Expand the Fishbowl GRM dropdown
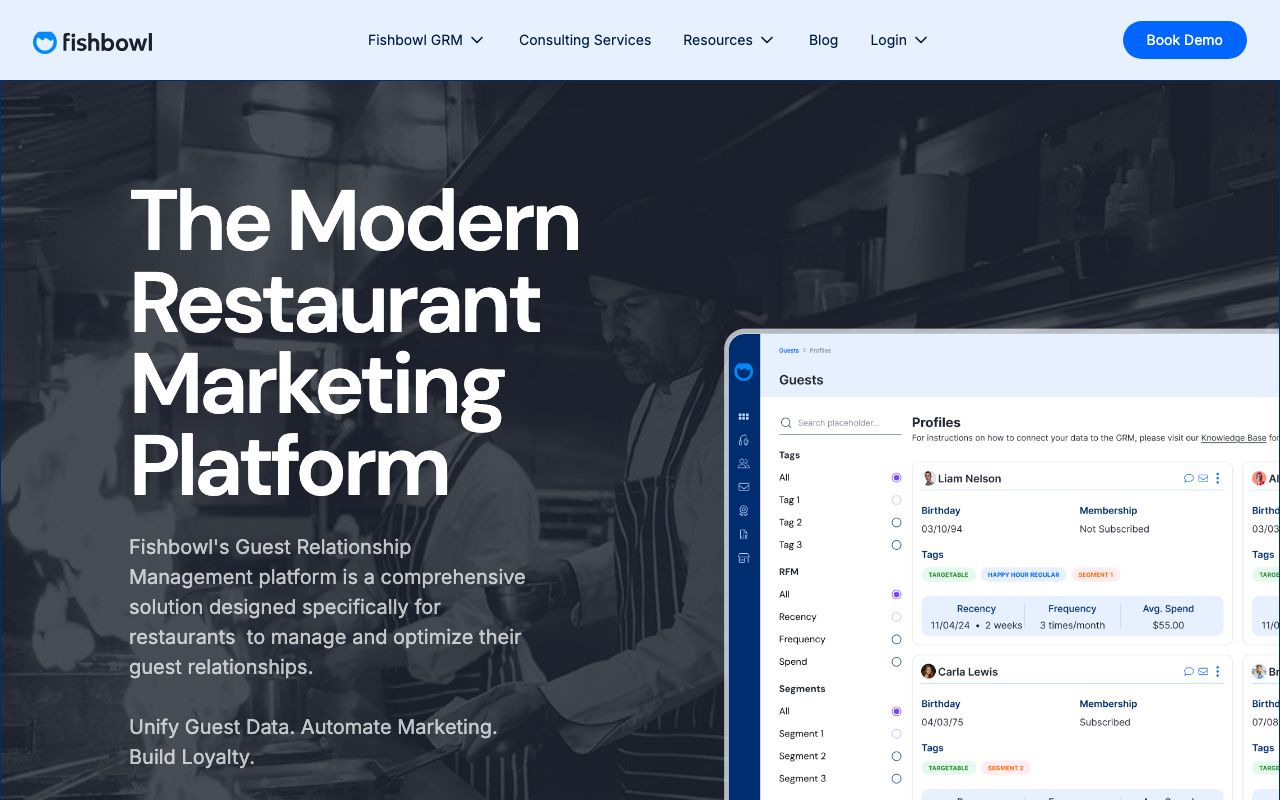The height and width of the screenshot is (800, 1280). 426,40
